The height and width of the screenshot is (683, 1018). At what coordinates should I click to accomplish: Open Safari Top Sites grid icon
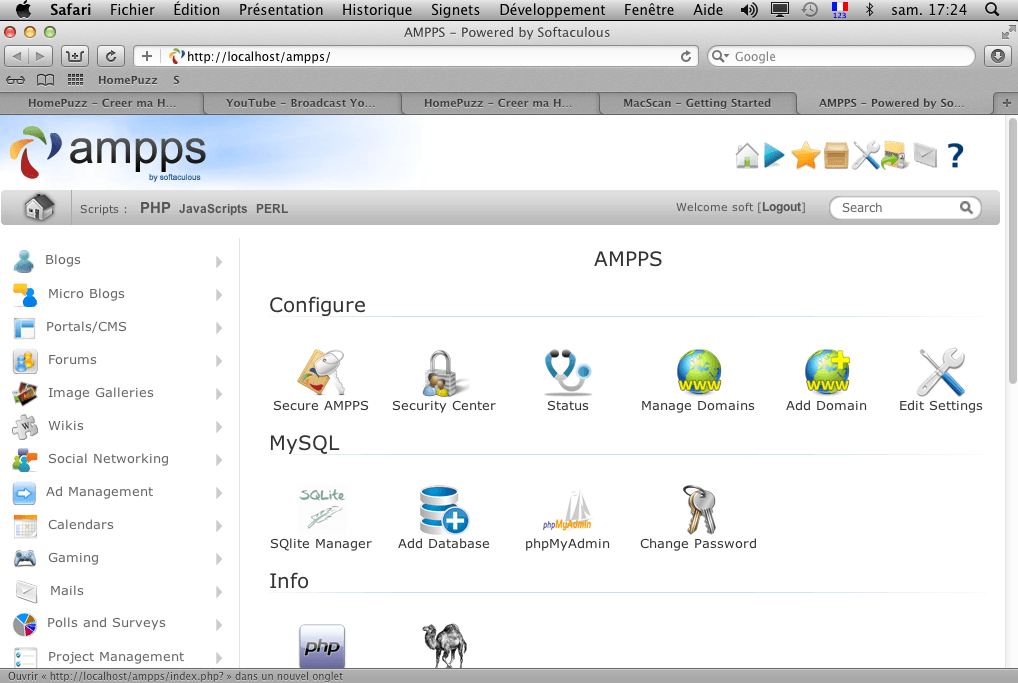[x=75, y=80]
